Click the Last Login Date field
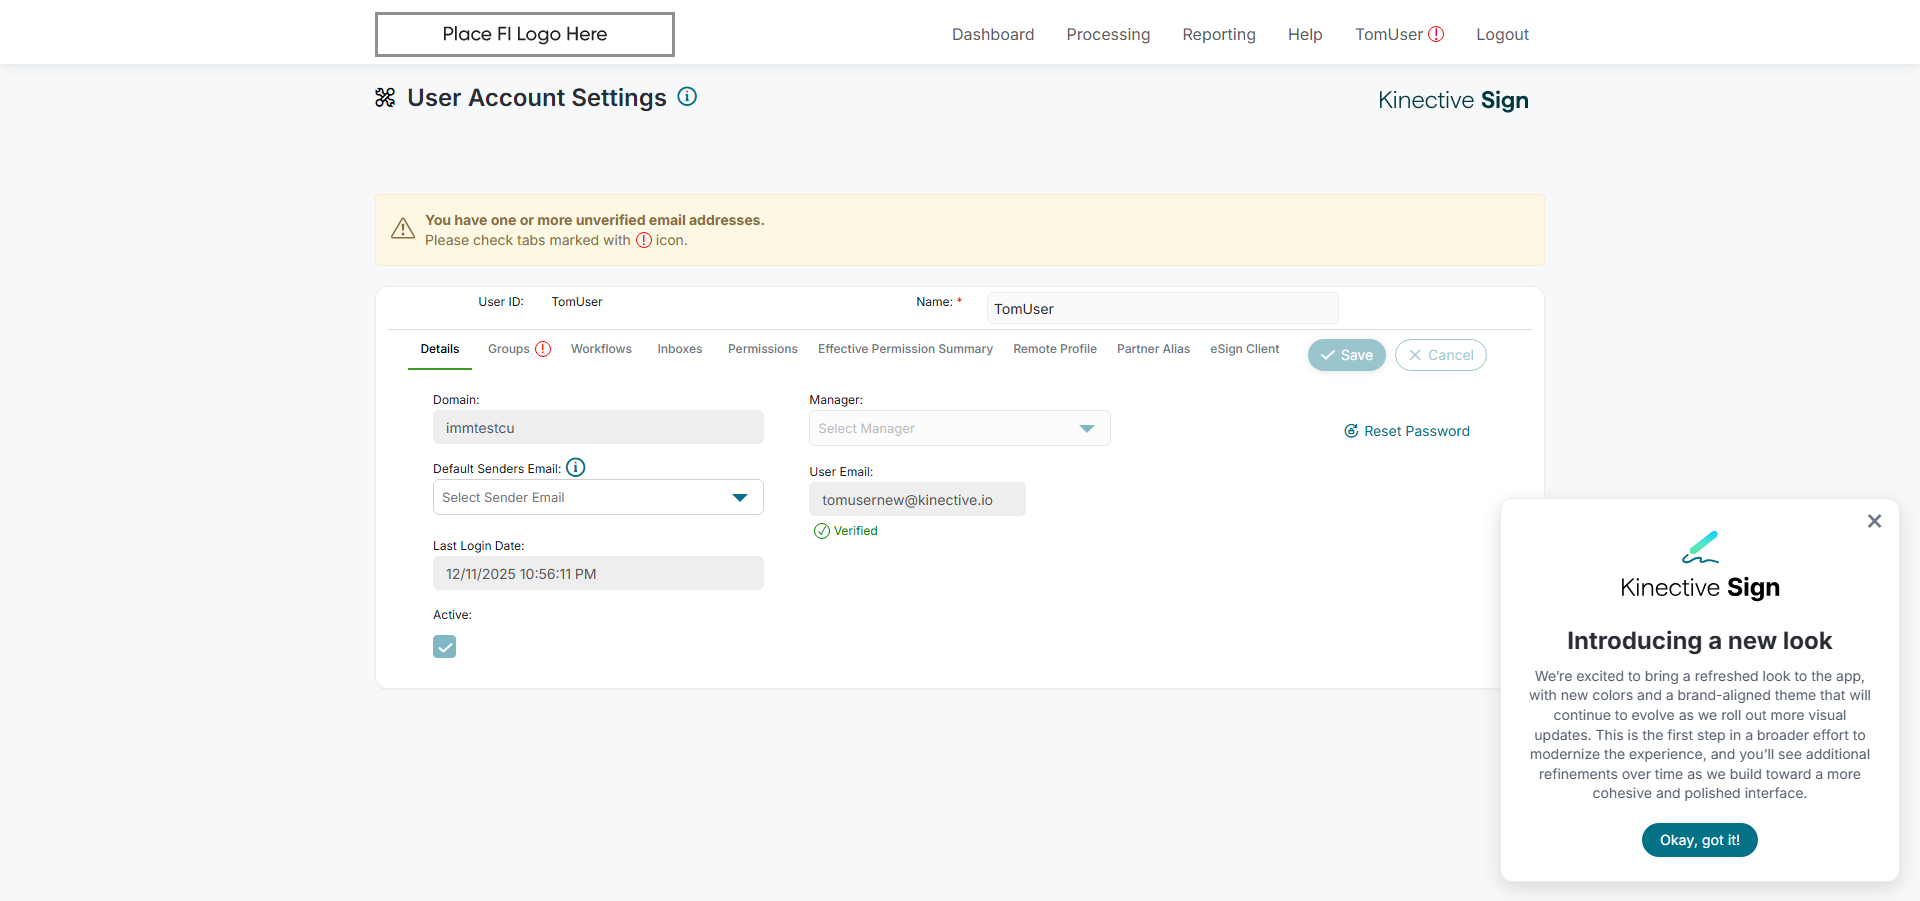The width and height of the screenshot is (1920, 901). point(598,573)
